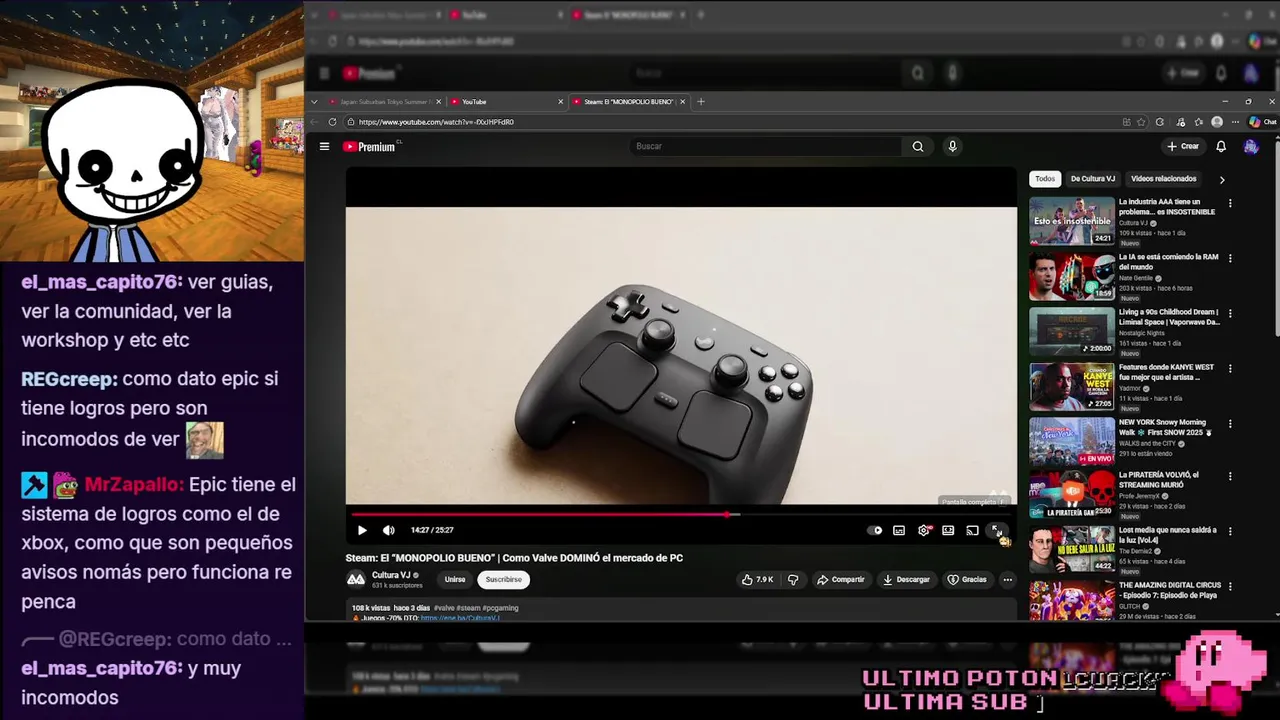The image size is (1280, 720).
Task: Go back with browser back arrow
Action: 314,122
